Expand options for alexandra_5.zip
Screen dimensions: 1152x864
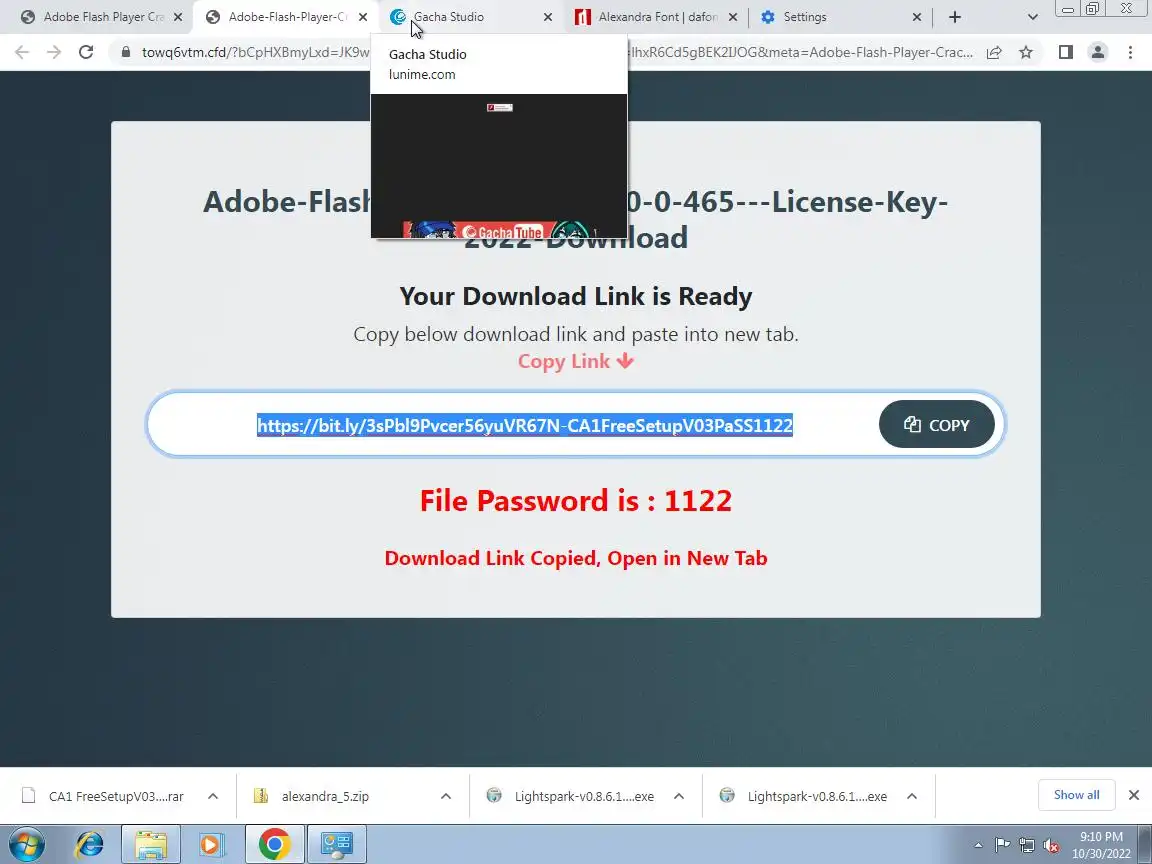[x=446, y=796]
